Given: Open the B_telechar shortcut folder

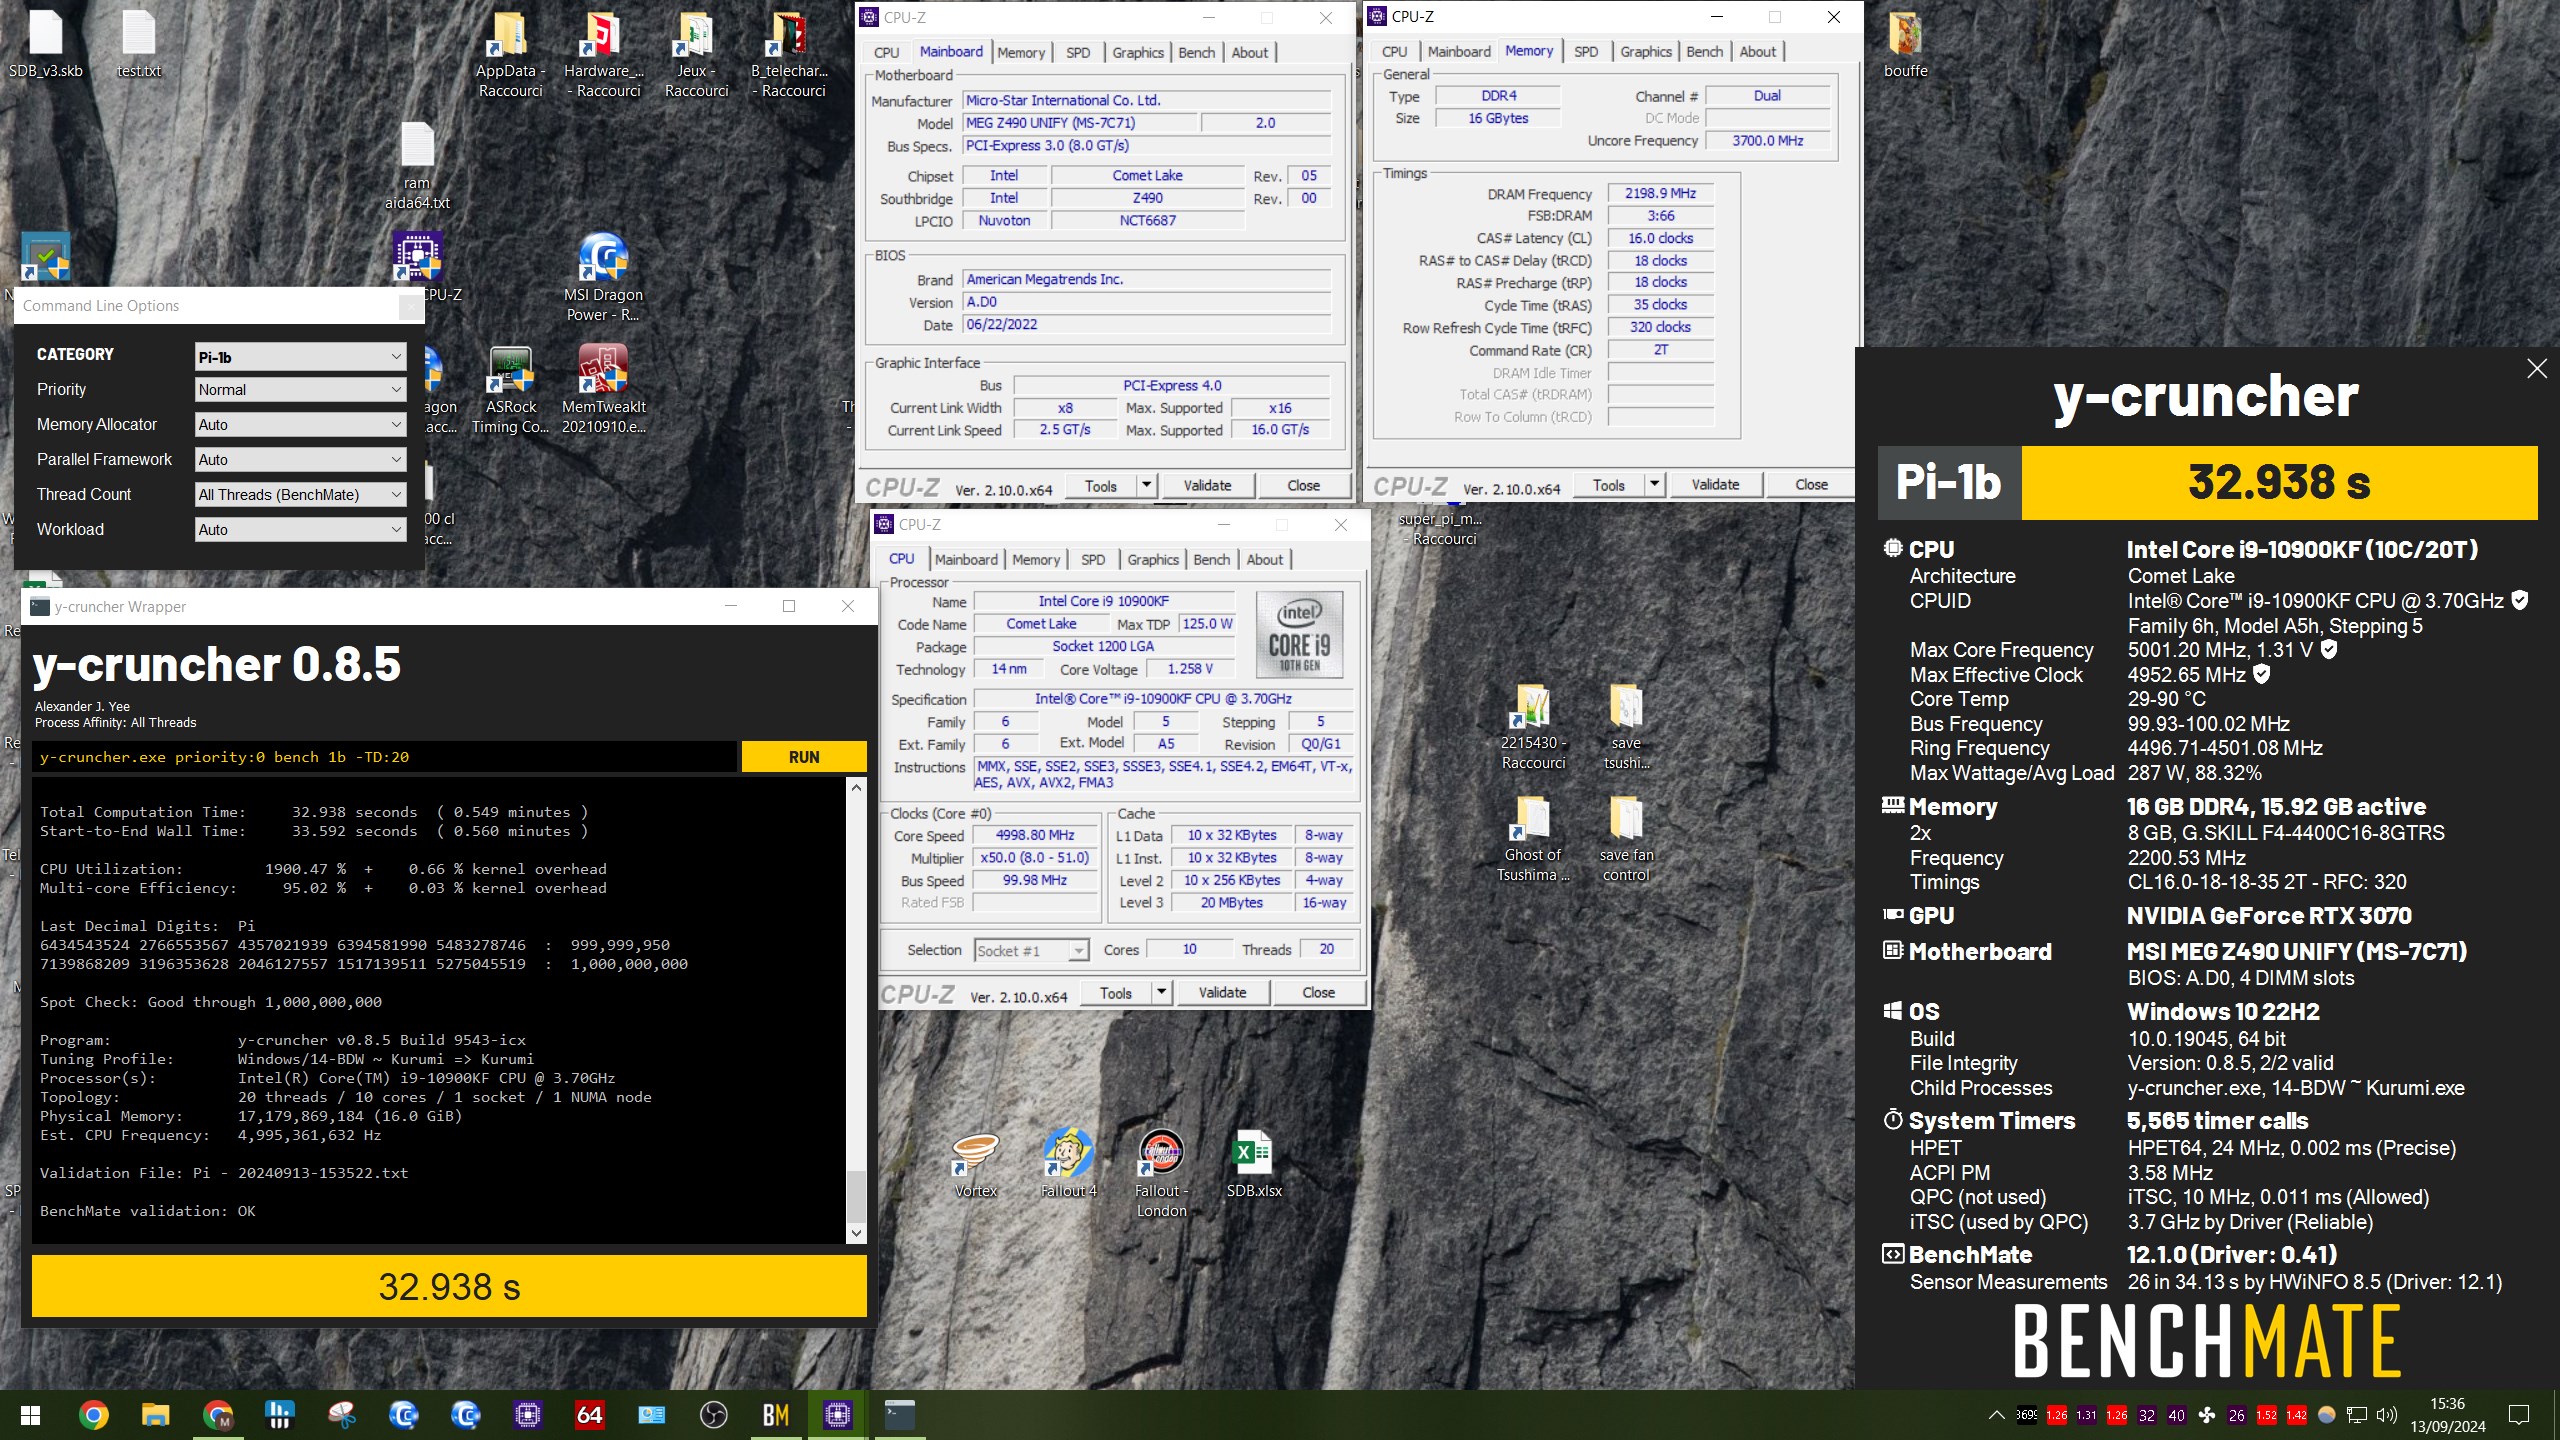Looking at the screenshot, I should tap(789, 55).
